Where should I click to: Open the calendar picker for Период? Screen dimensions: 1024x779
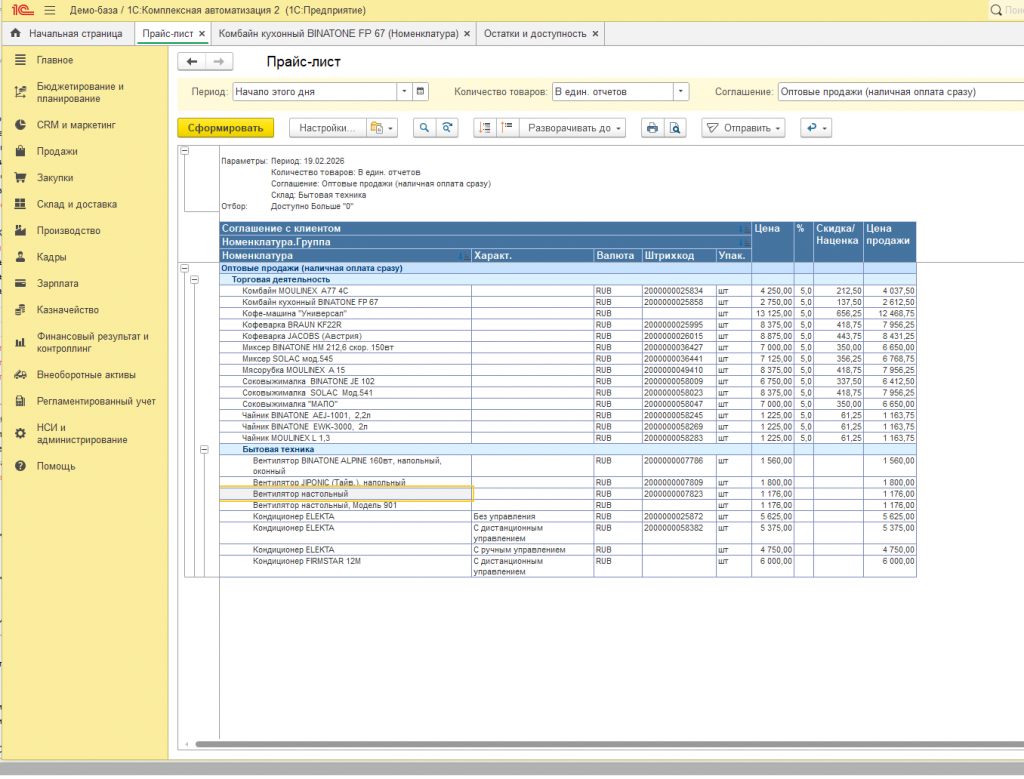coord(421,91)
